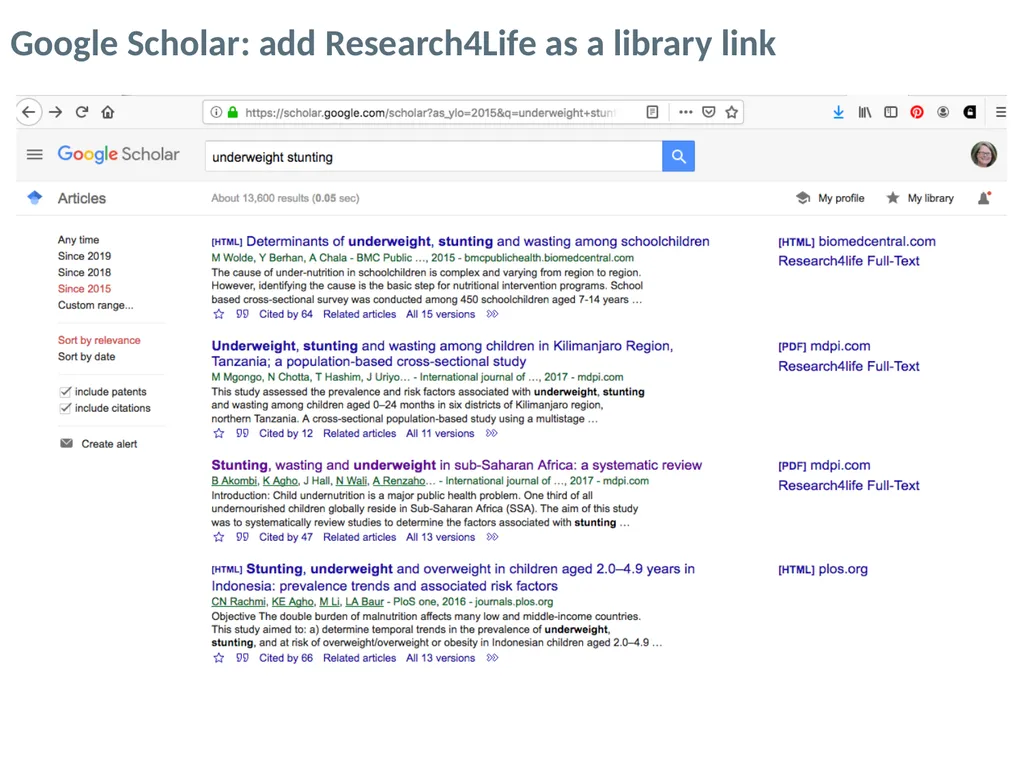
Task: Open All 11 versions link
Action: pos(440,433)
